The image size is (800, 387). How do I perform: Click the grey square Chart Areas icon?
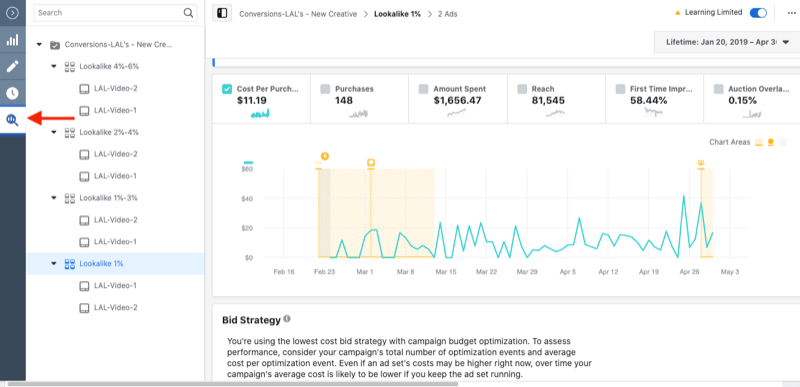(783, 142)
